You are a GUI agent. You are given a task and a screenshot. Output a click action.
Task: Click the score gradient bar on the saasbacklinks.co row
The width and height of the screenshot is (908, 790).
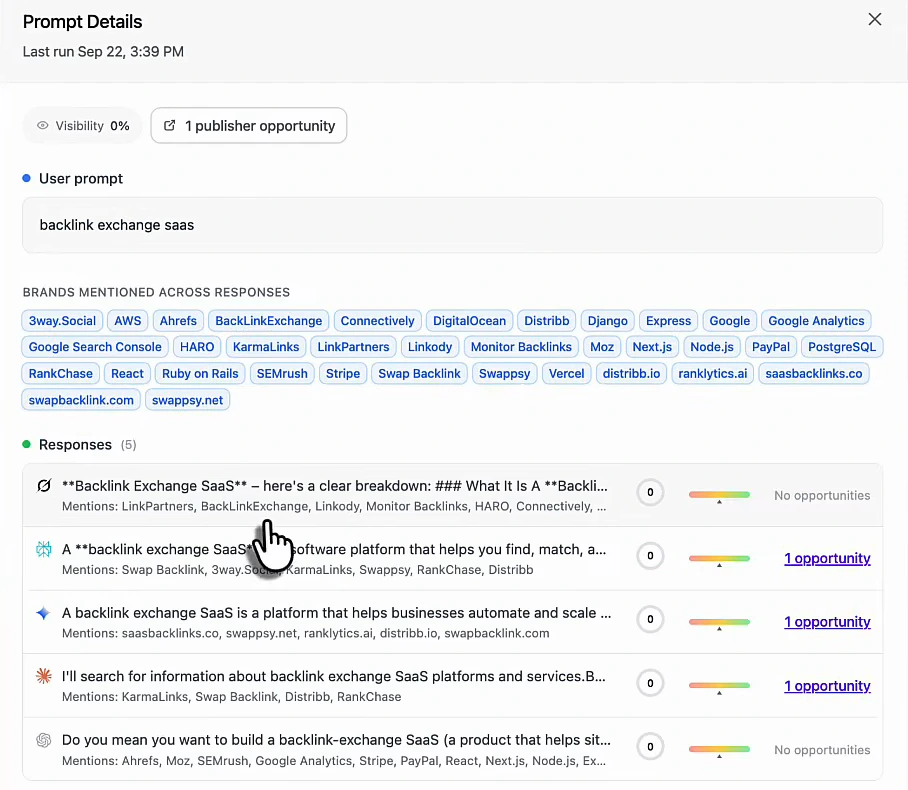(719, 622)
